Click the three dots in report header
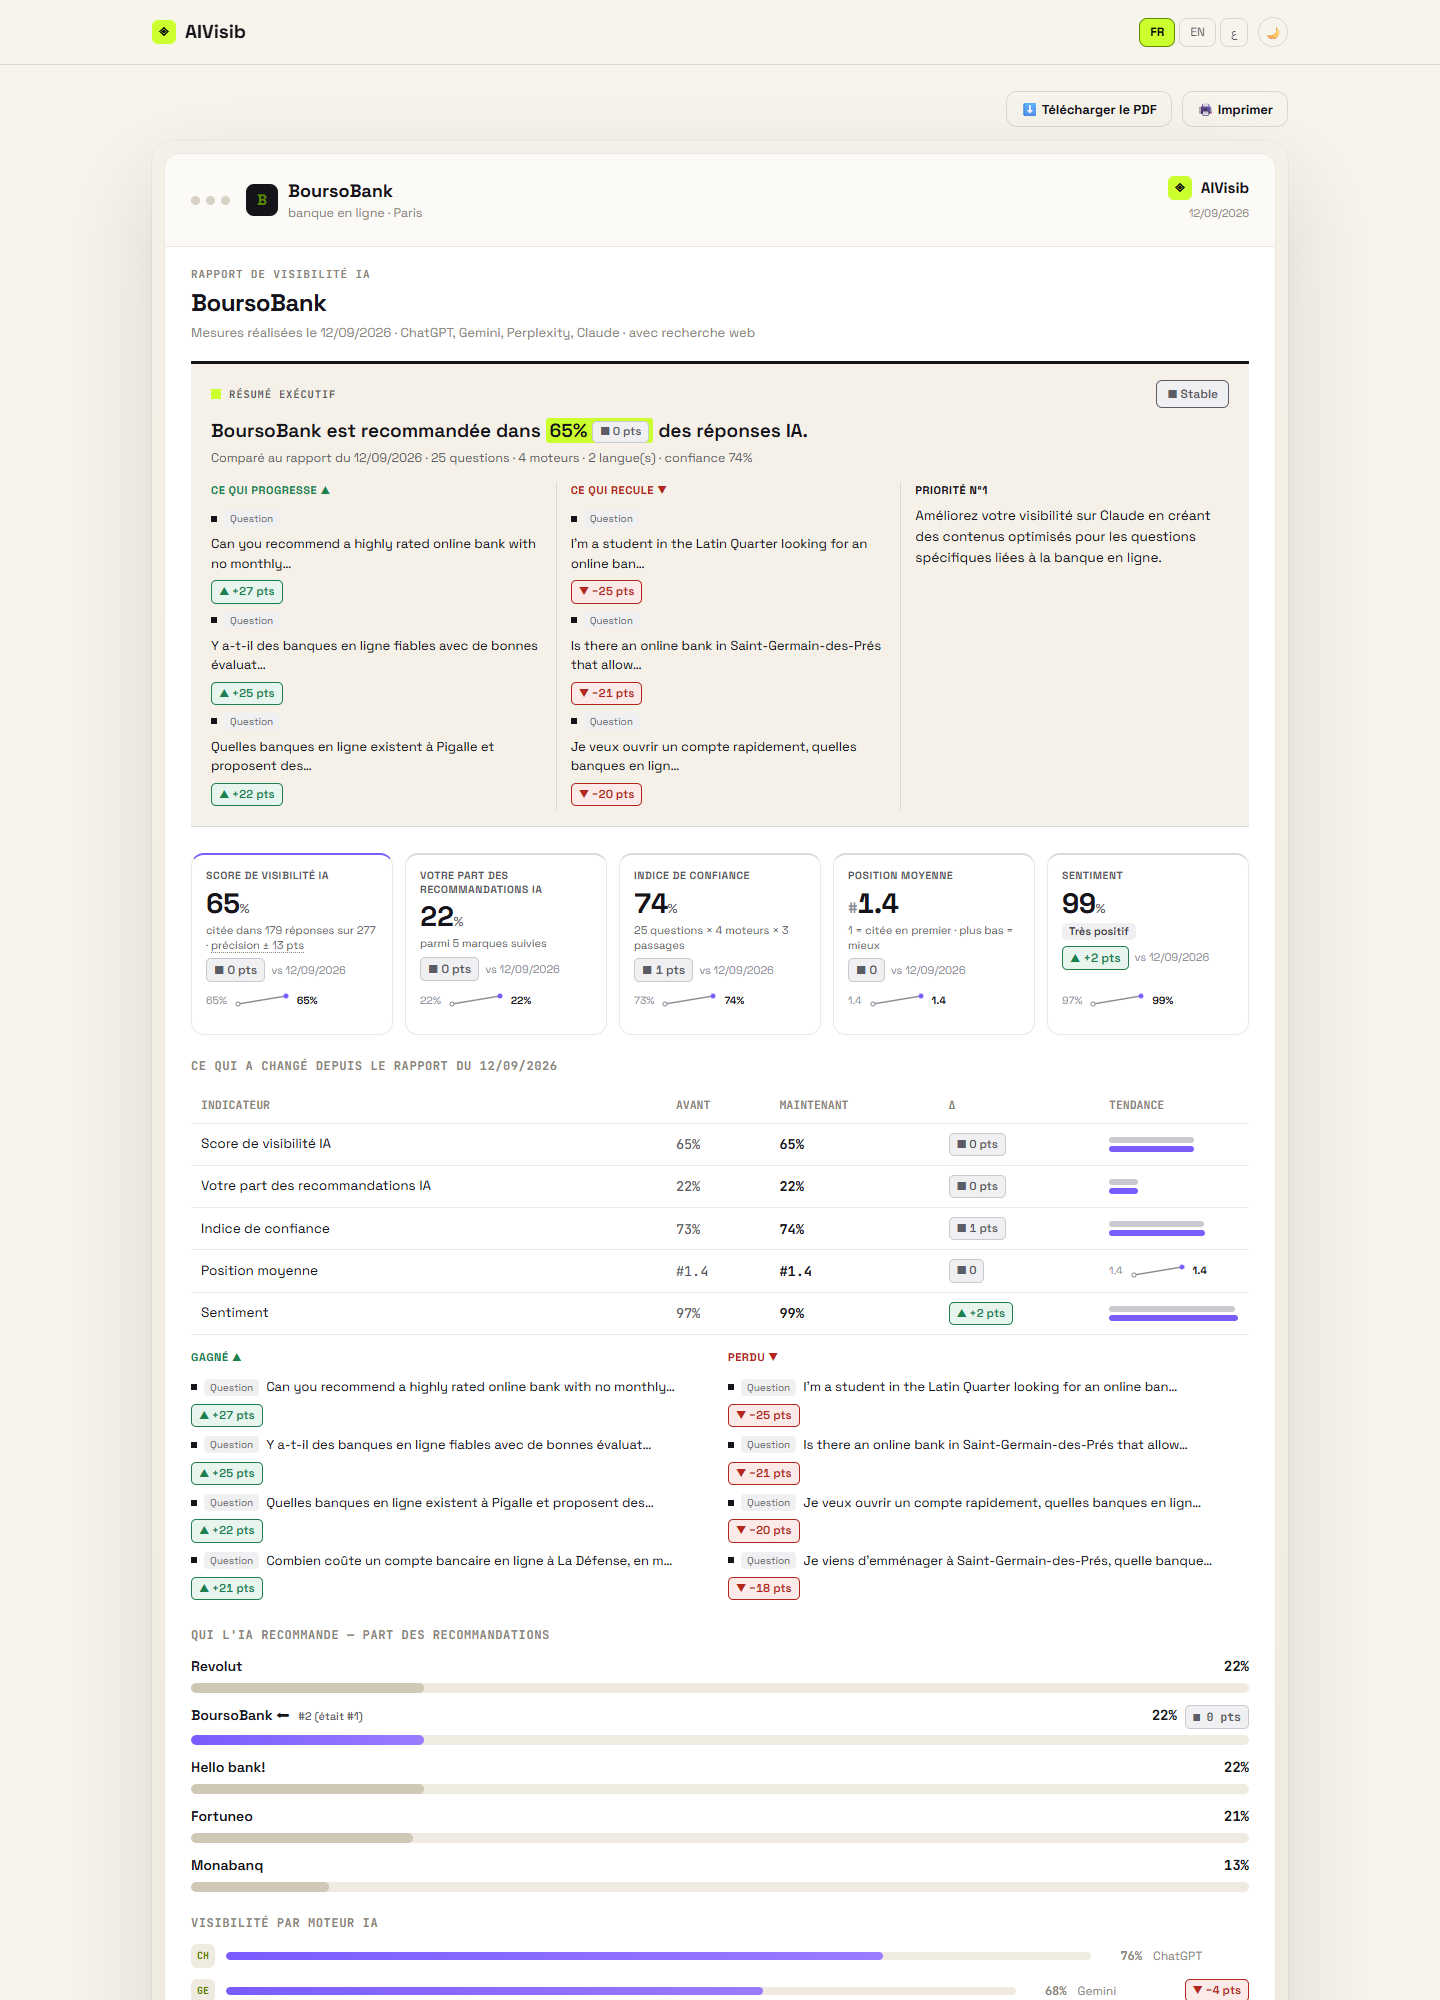1440x2000 pixels. (210, 200)
